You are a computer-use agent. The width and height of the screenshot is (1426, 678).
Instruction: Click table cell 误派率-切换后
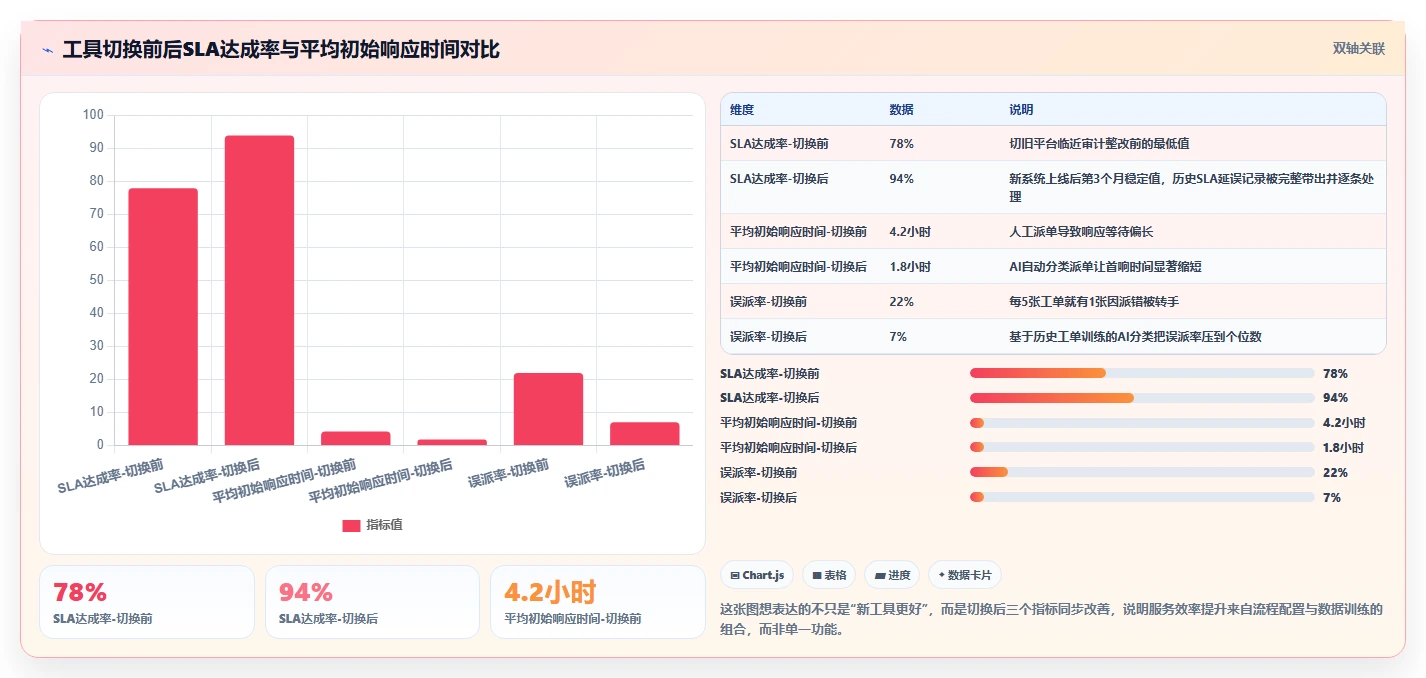click(768, 336)
